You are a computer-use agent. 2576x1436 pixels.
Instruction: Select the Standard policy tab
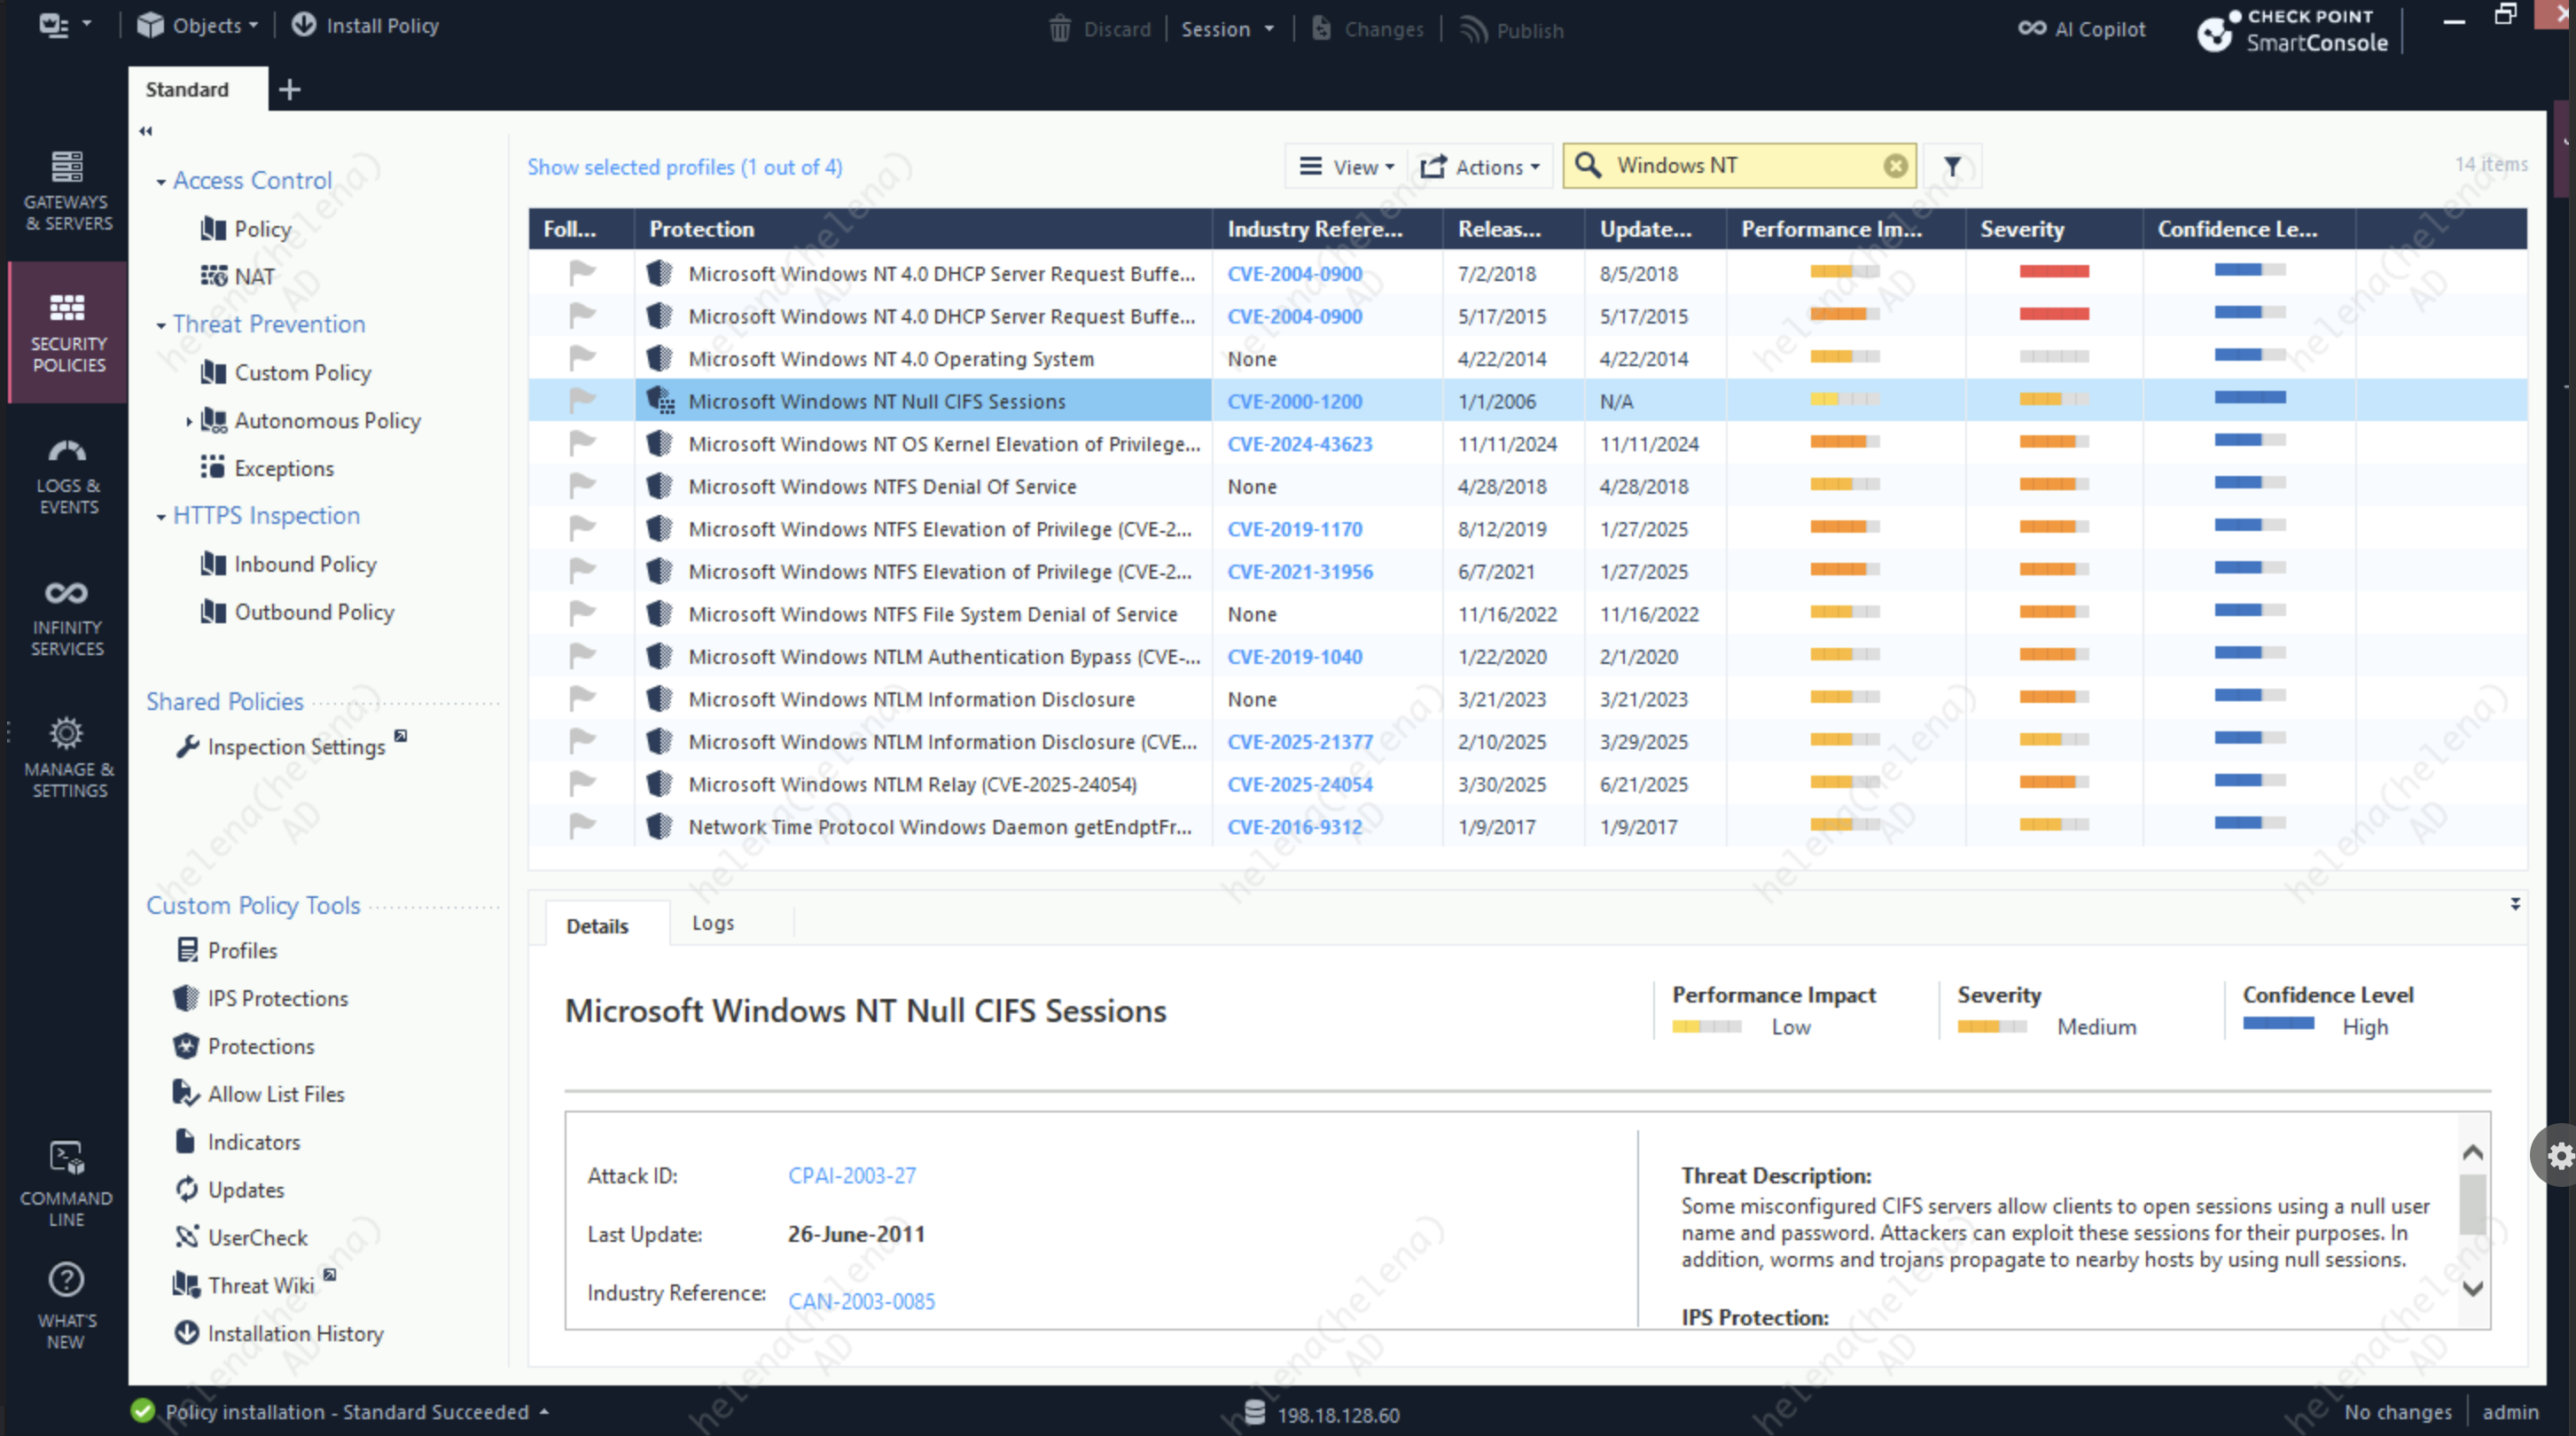187,89
